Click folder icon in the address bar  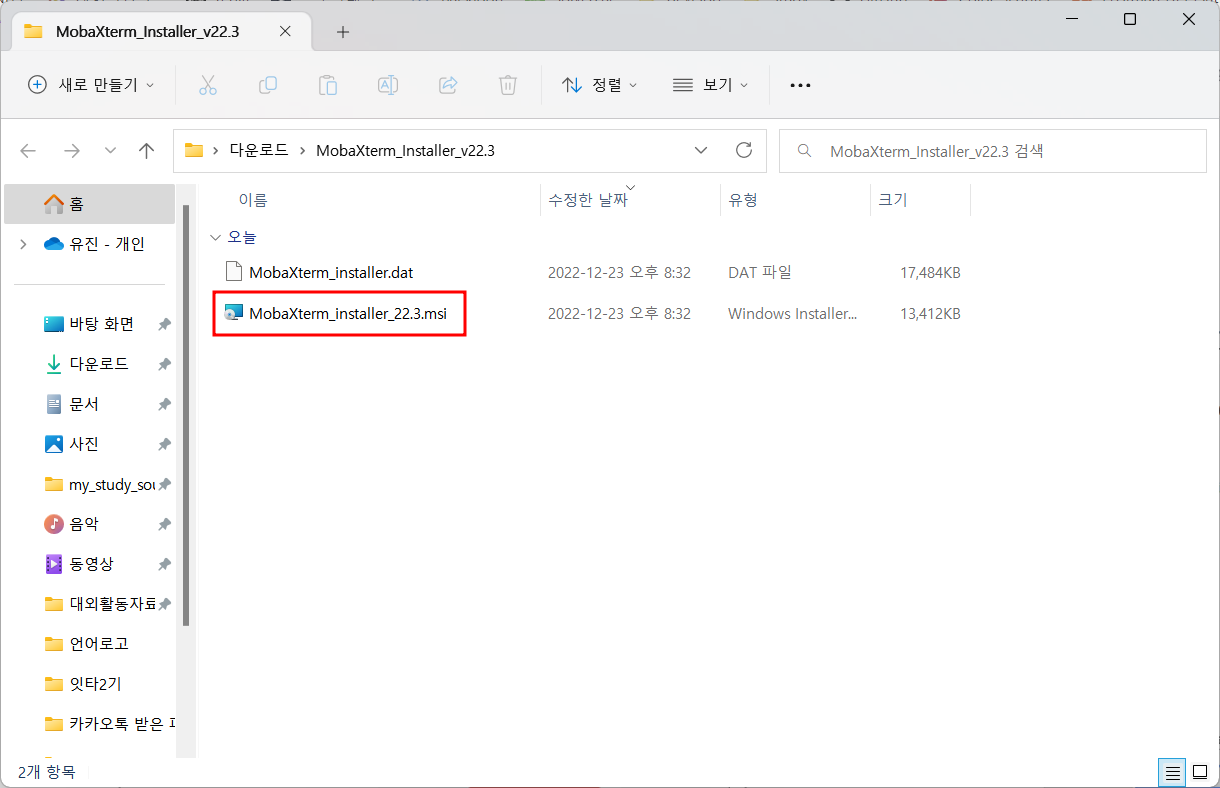click(194, 151)
